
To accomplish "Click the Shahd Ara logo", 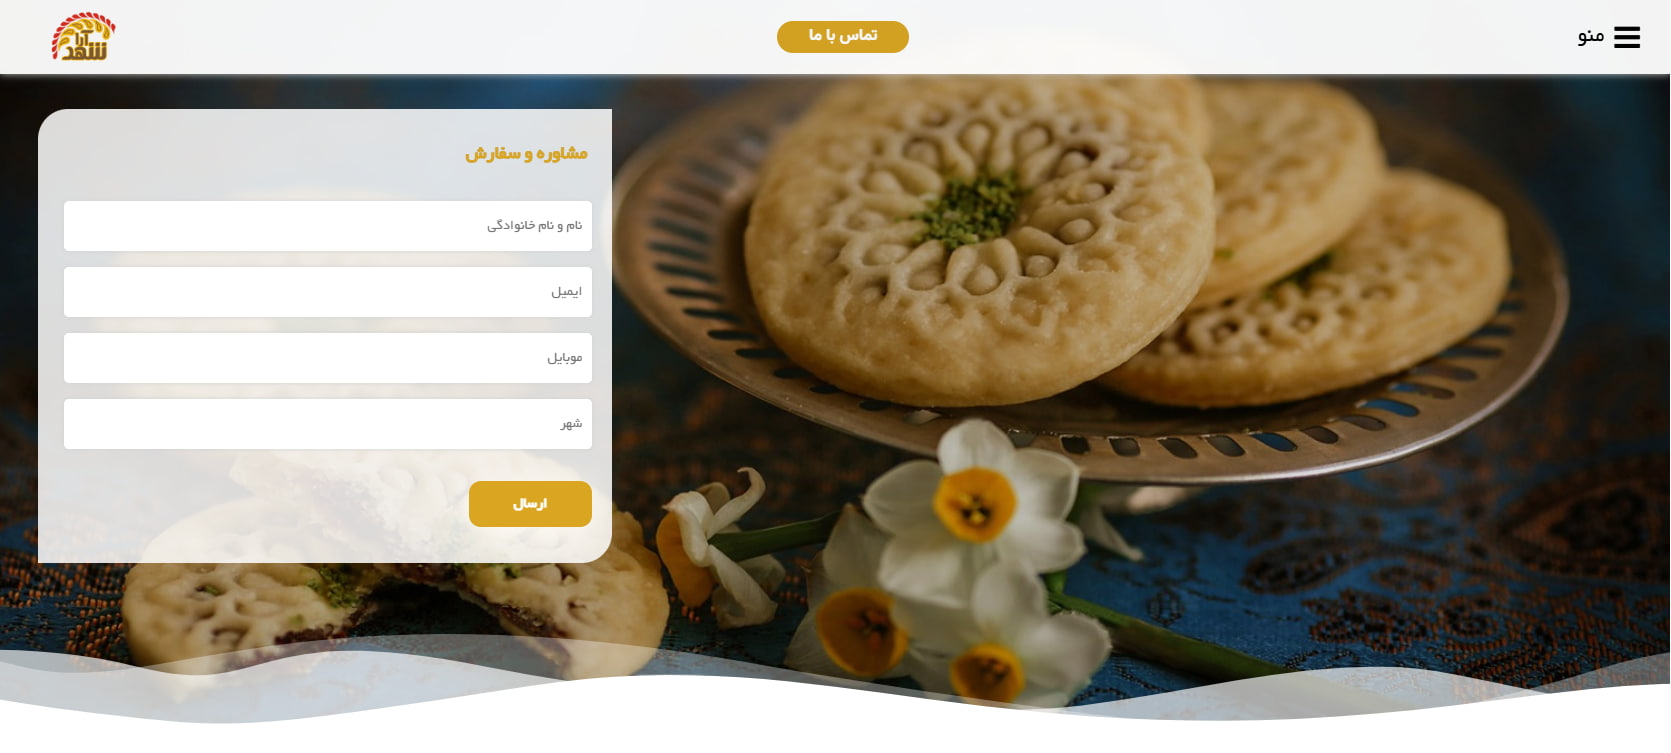I will click(84, 37).
